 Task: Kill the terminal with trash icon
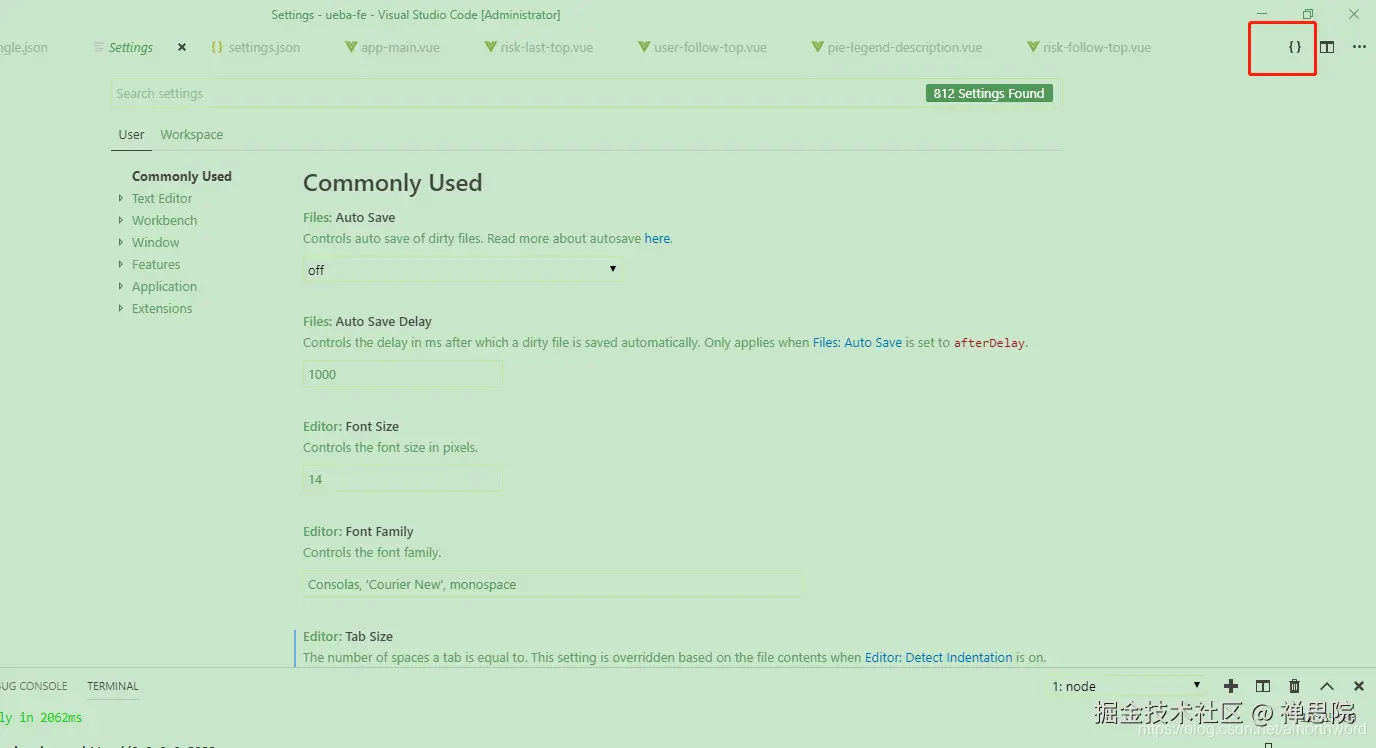pyautogui.click(x=1295, y=686)
